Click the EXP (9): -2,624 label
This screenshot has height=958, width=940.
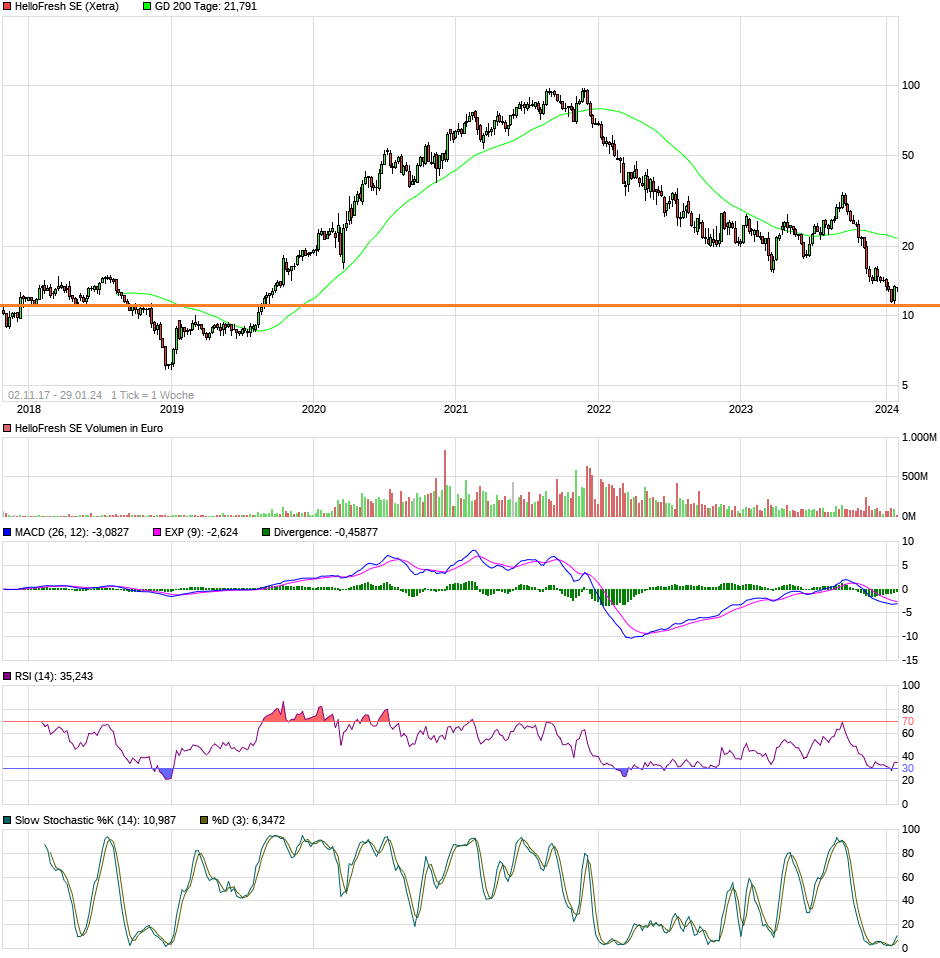click(202, 532)
